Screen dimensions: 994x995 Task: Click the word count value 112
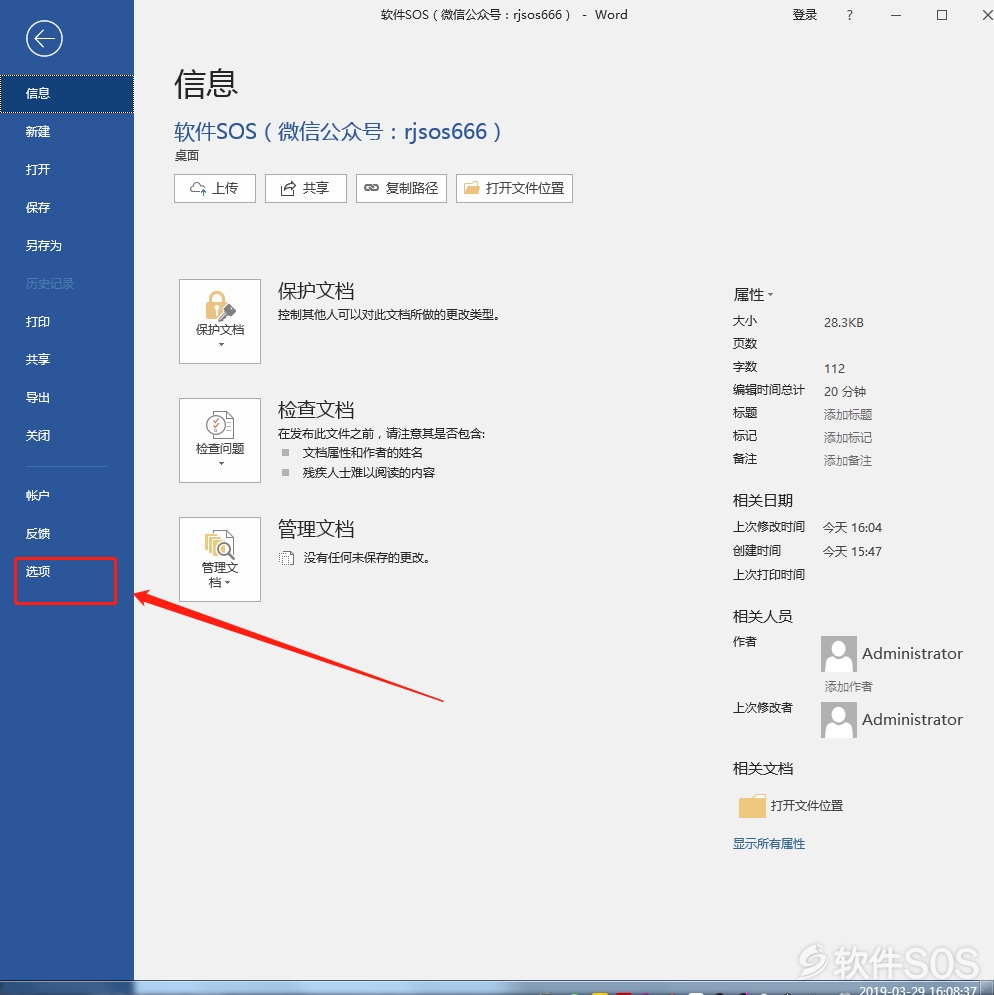pyautogui.click(x=834, y=369)
